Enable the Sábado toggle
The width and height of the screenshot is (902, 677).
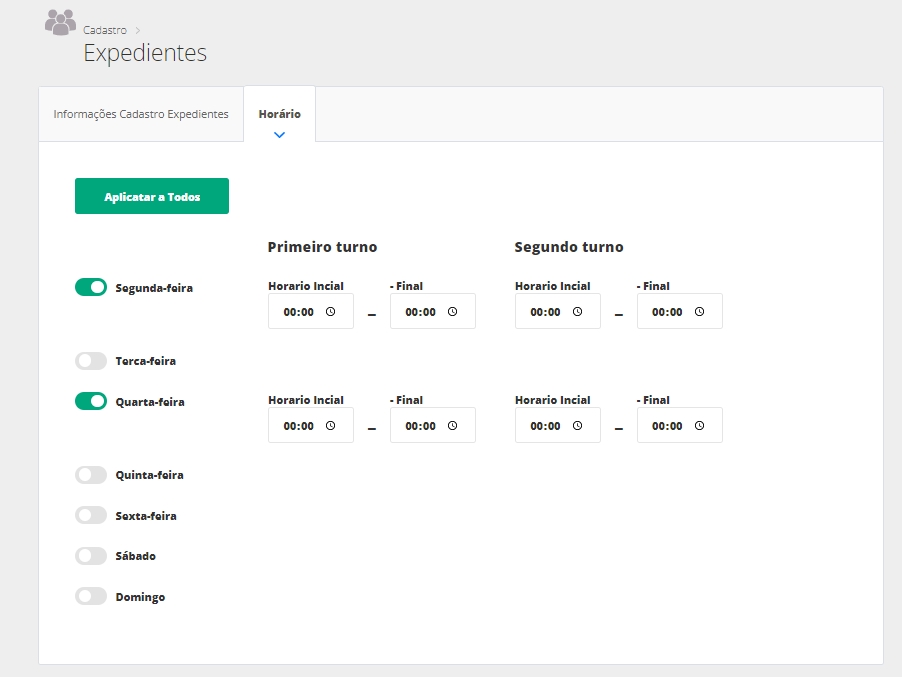(x=91, y=556)
